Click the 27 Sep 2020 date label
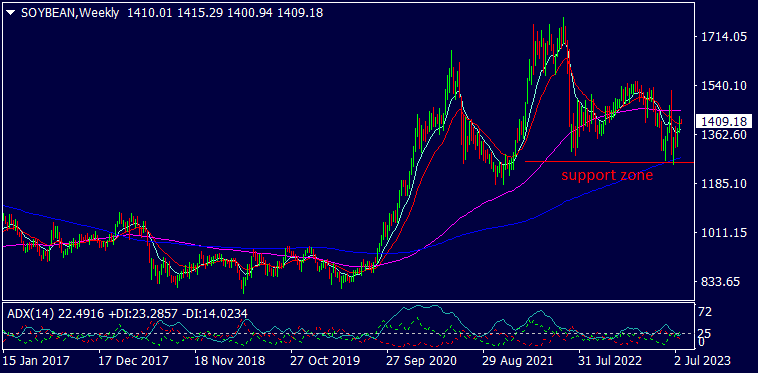 (x=422, y=361)
